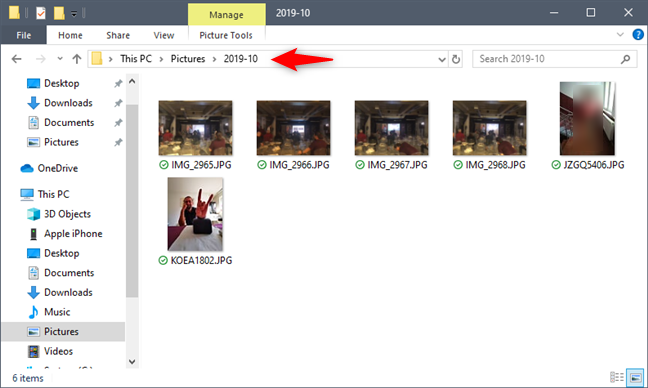Click the Back navigation arrow

point(17,59)
